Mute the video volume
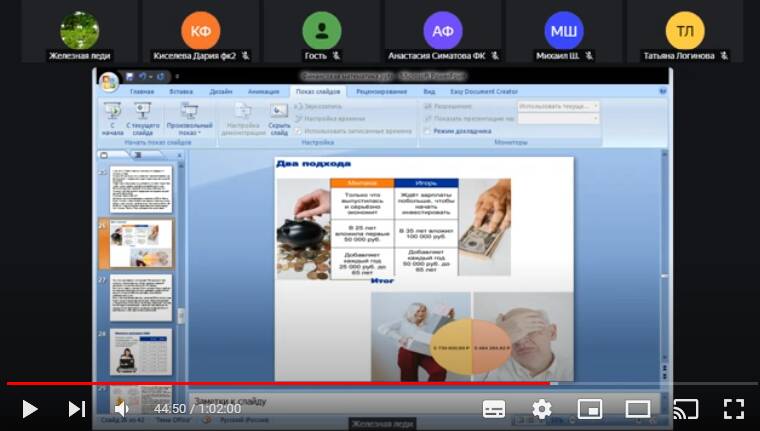The width and height of the screenshot is (760, 431). point(122,409)
